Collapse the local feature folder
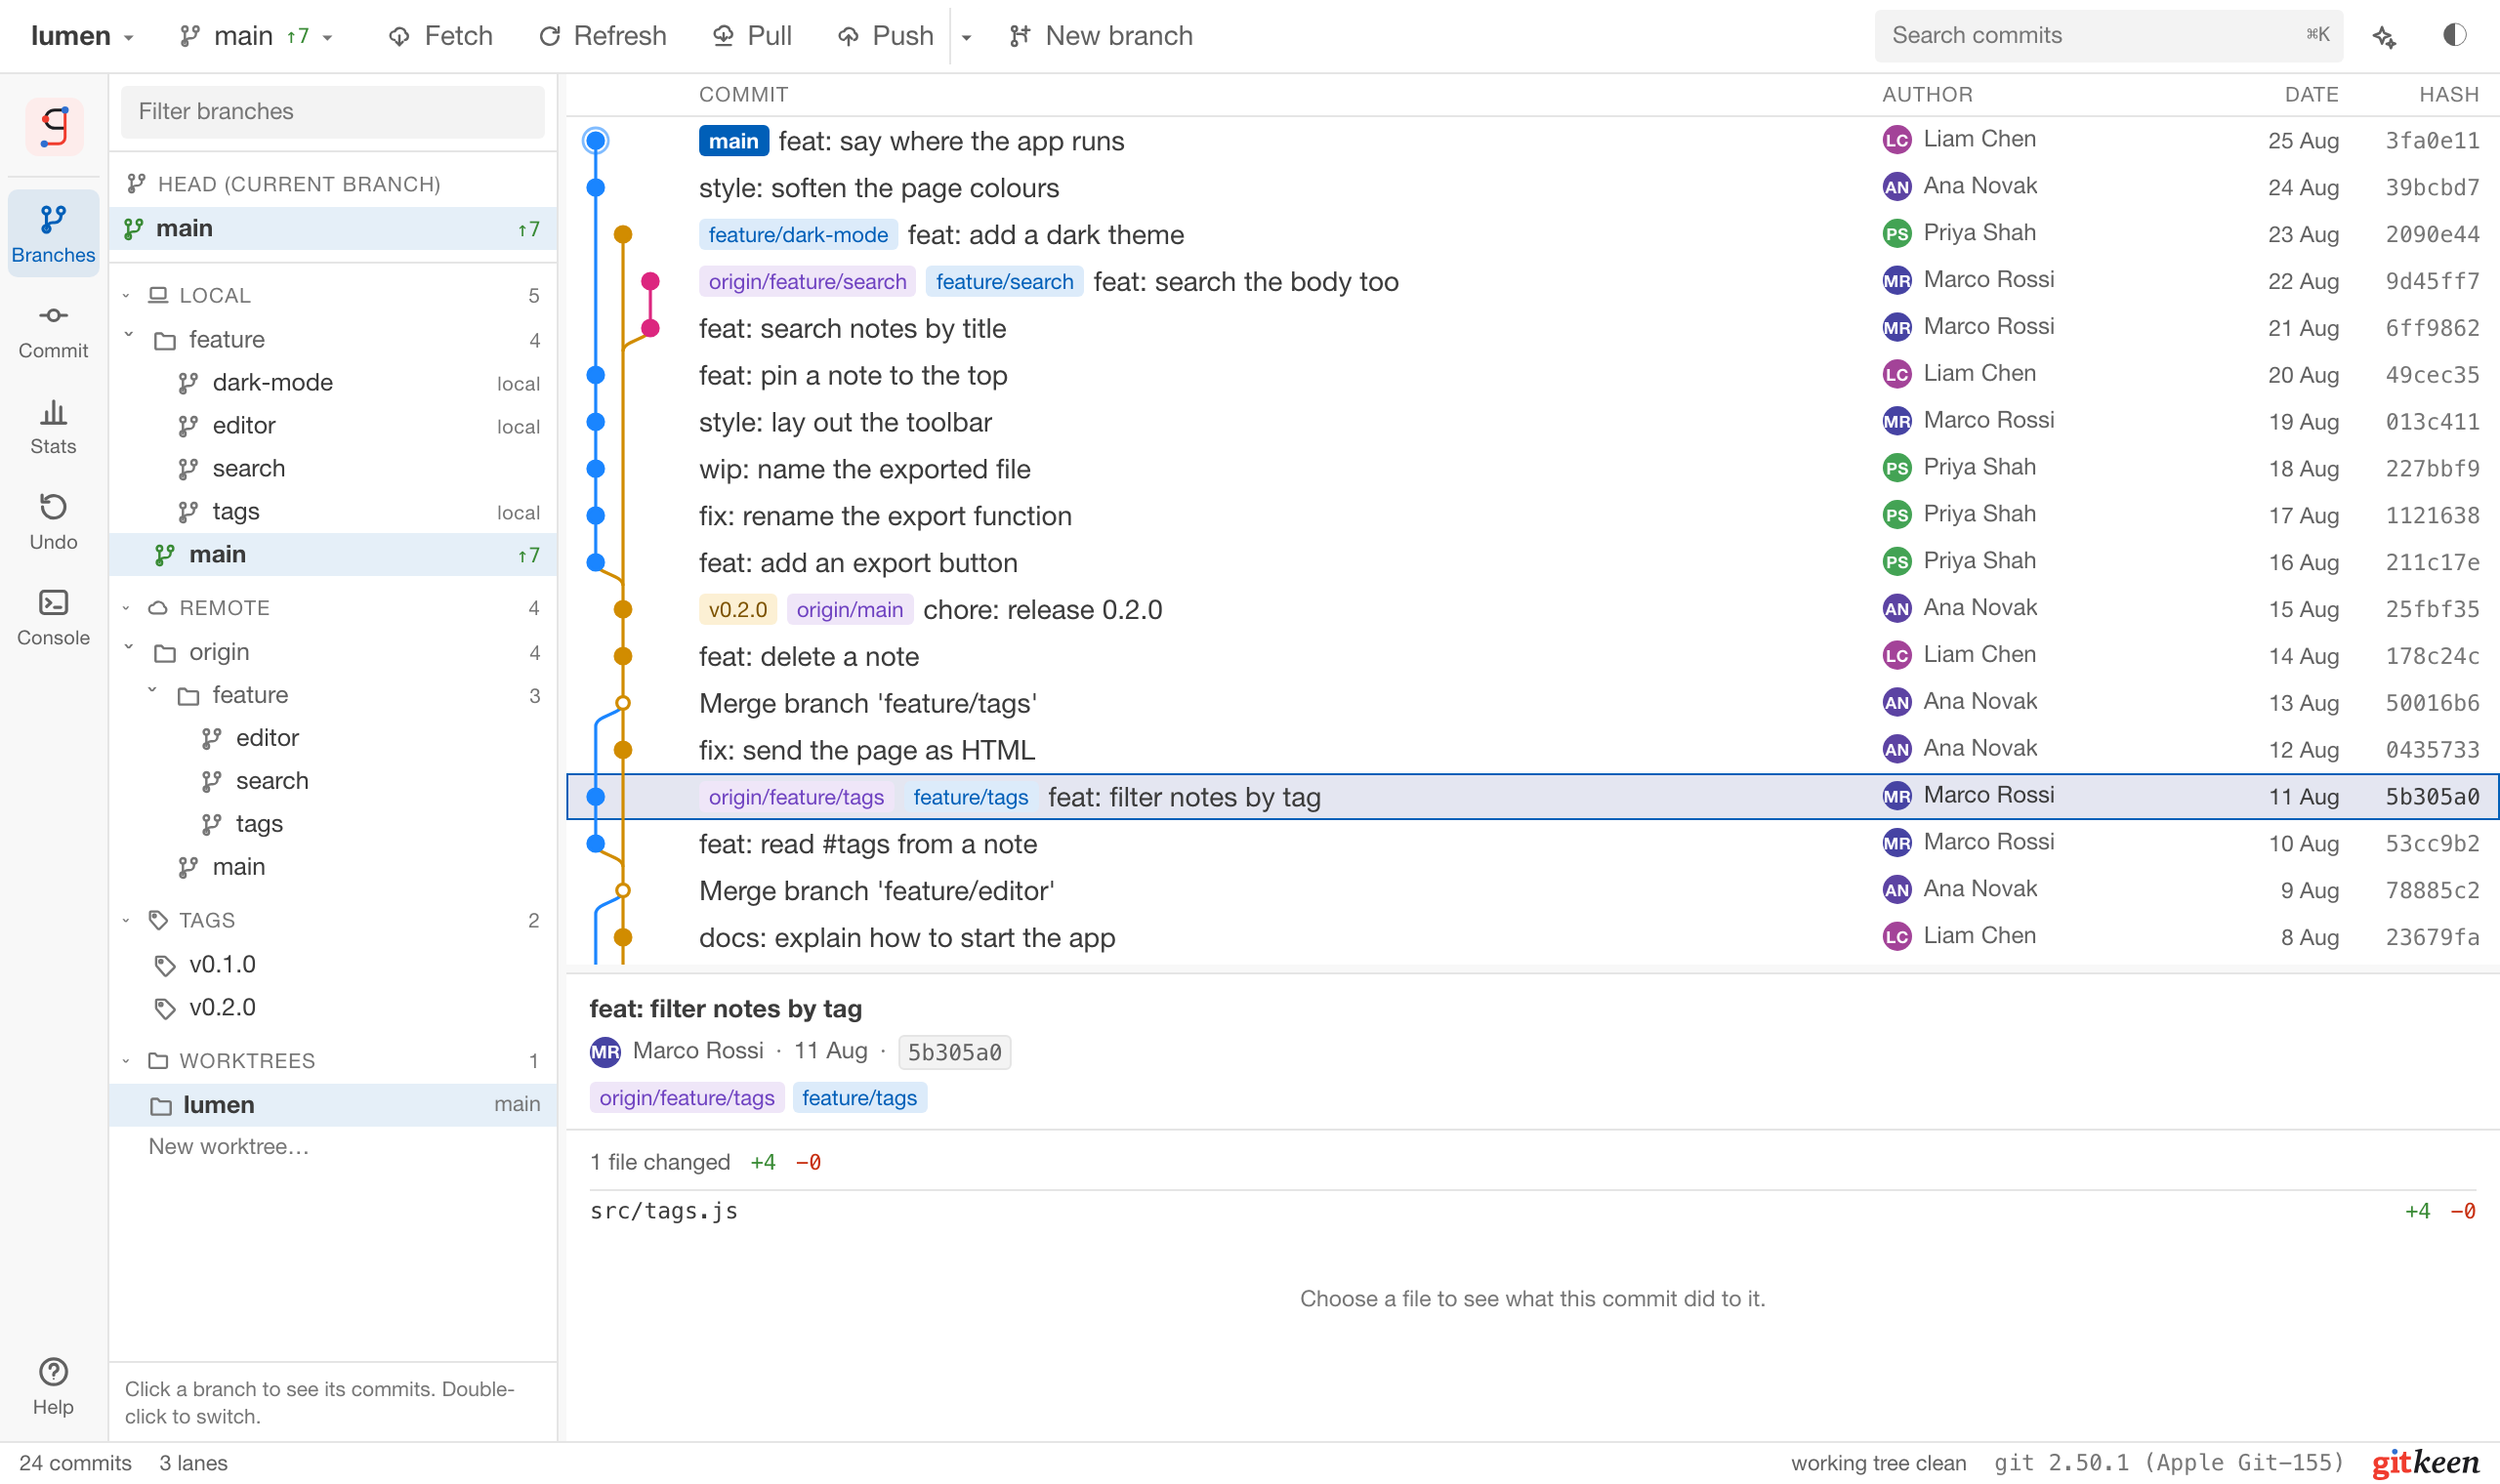 [129, 337]
